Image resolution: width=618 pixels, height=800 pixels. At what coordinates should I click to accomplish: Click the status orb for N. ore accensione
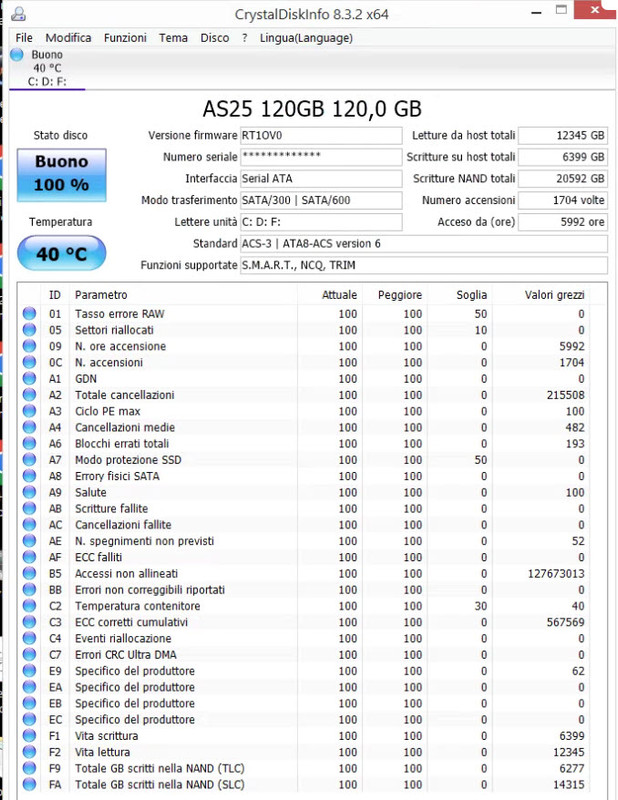tap(29, 346)
